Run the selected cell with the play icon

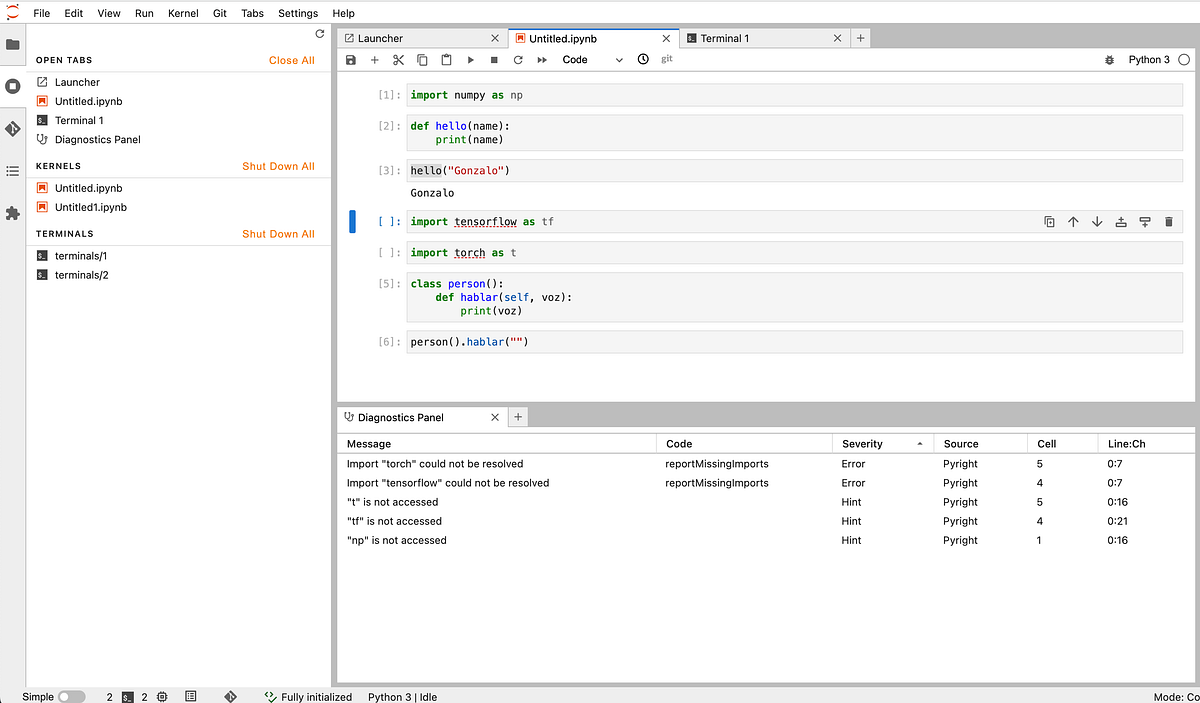470,60
